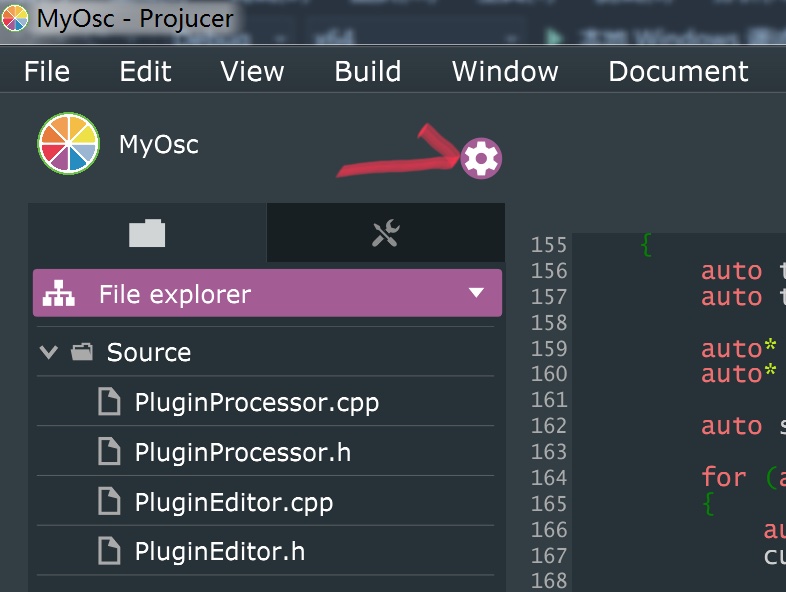Open the File explorer dropdown arrow
Screen dimensions: 786x592
[x=476, y=294]
